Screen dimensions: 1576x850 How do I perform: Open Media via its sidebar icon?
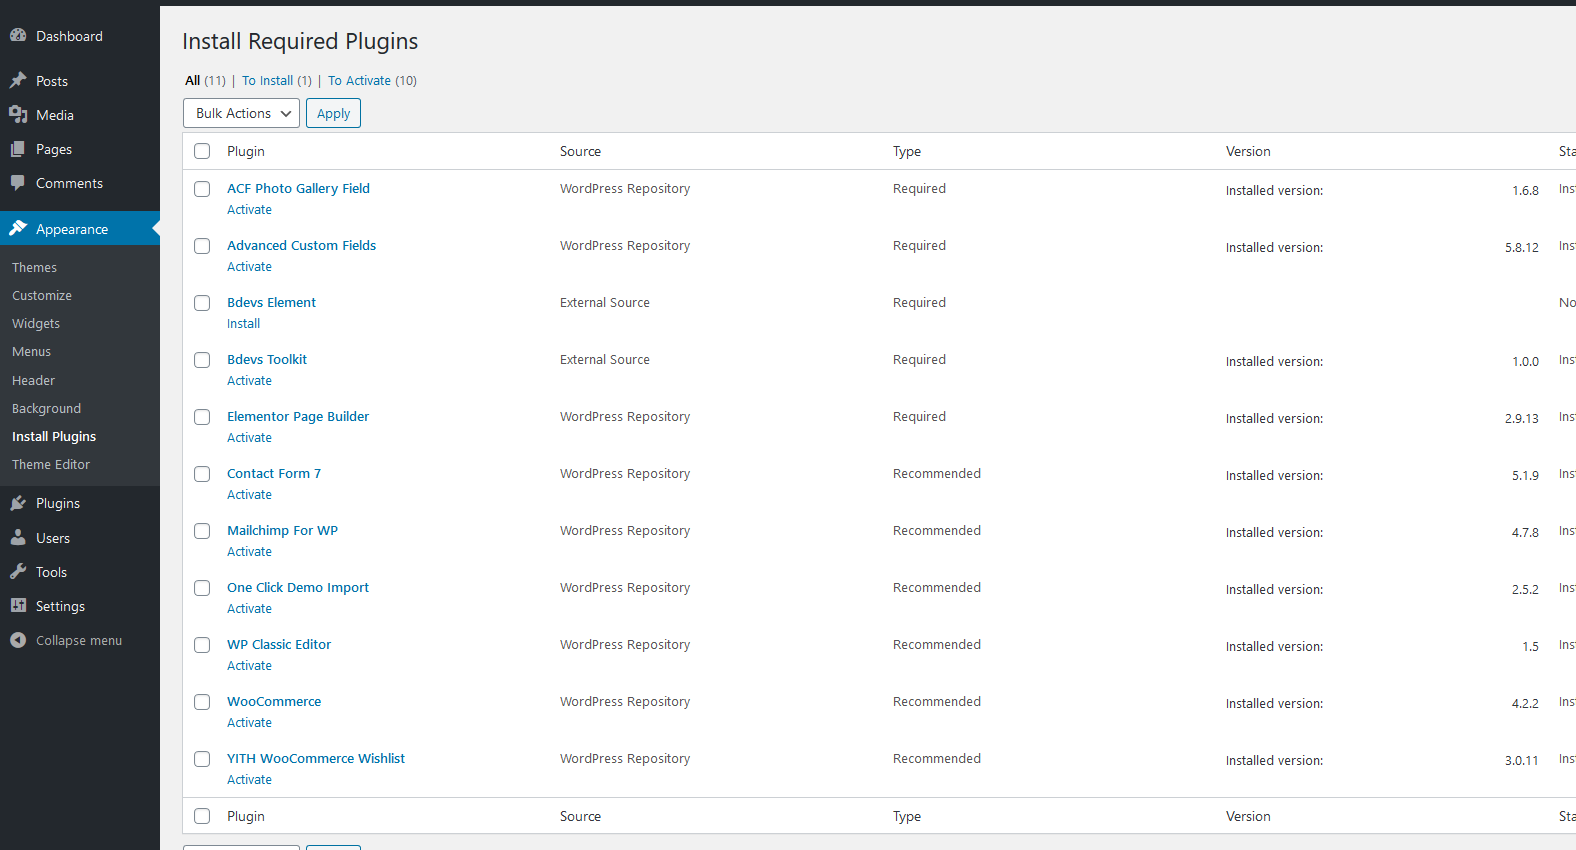18,115
